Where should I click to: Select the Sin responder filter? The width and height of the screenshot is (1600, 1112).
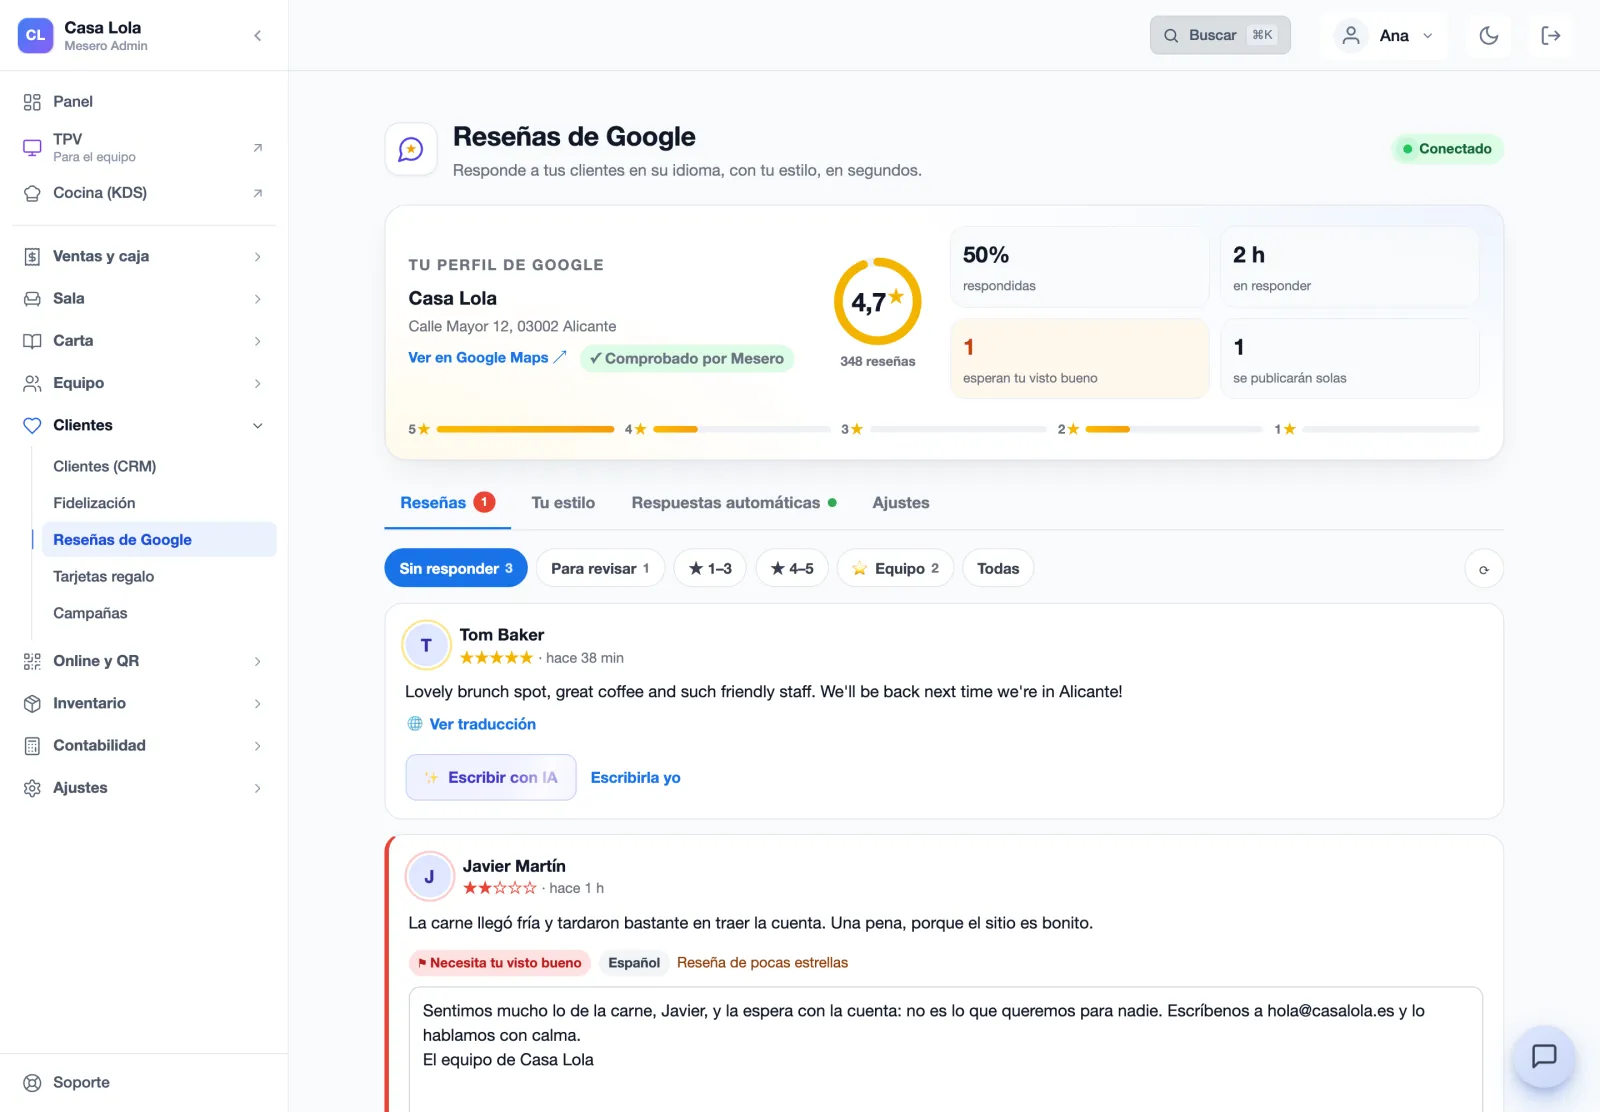pos(456,569)
